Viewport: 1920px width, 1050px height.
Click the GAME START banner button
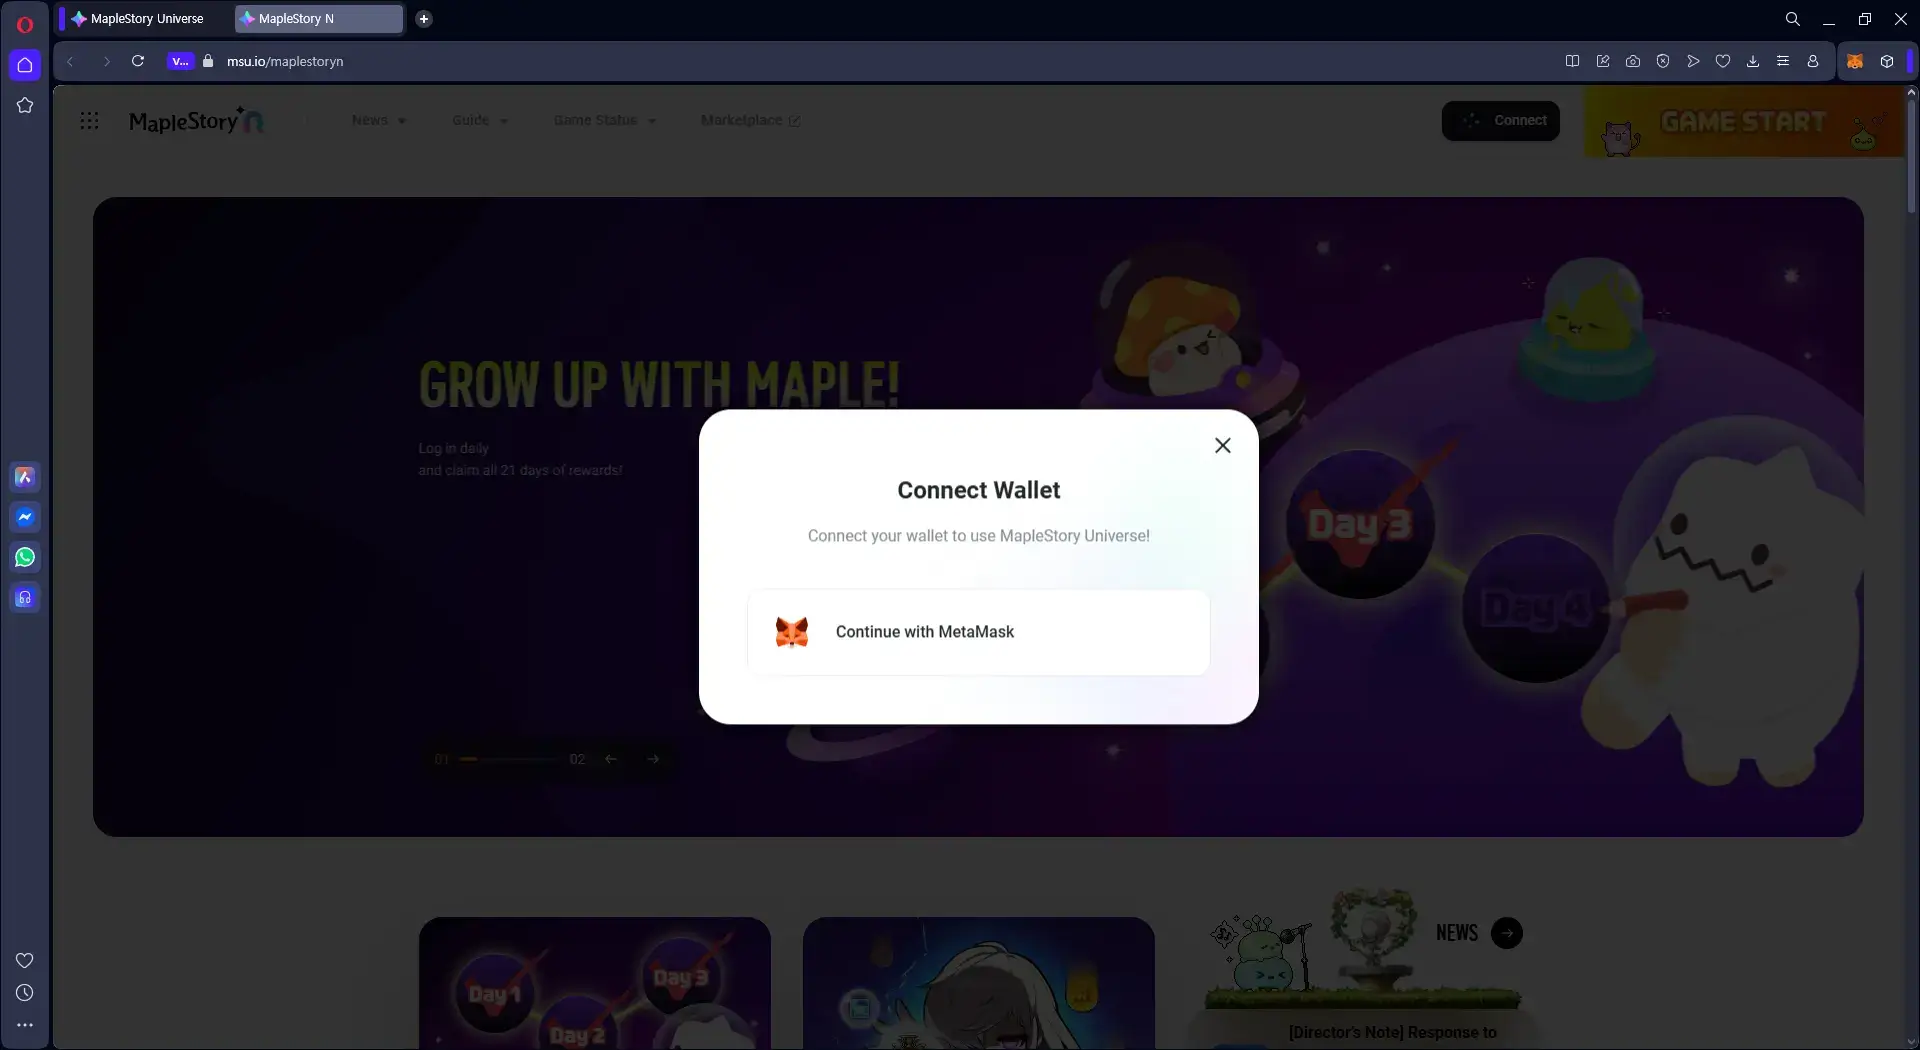point(1744,121)
